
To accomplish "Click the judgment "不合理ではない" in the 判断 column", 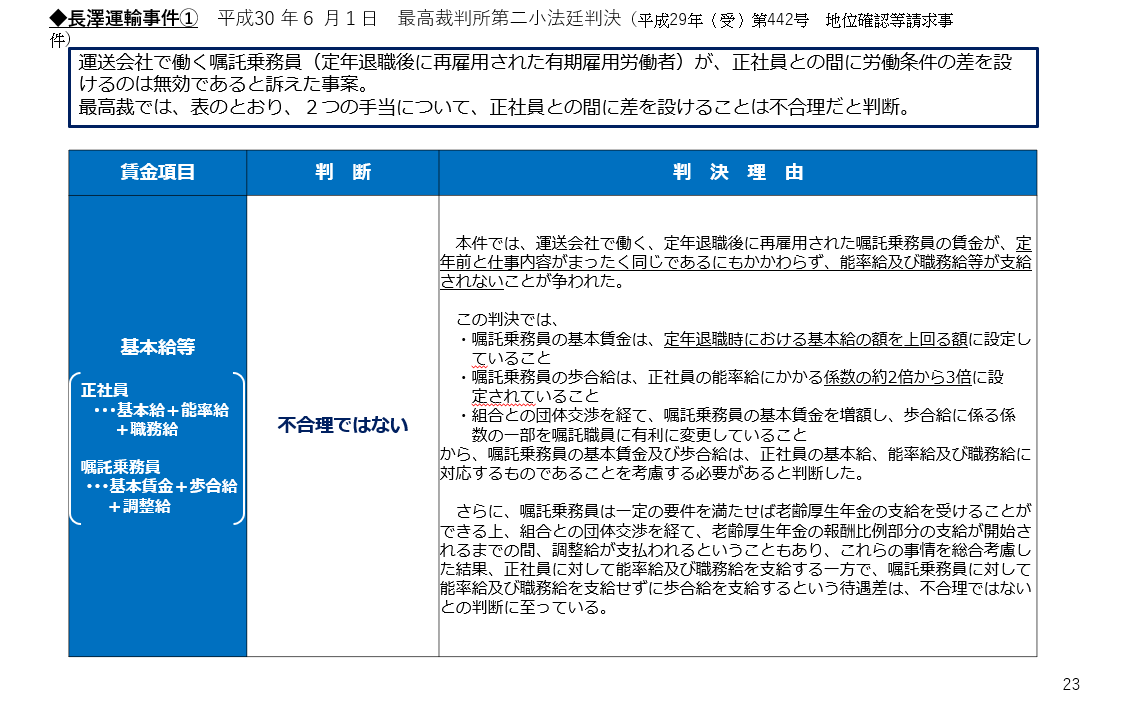I will click(343, 426).
